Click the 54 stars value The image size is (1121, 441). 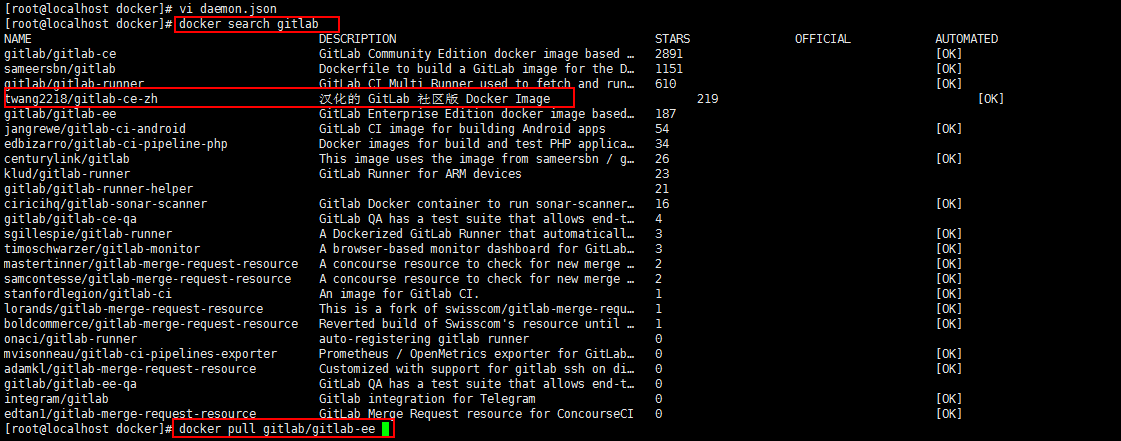coord(661,129)
